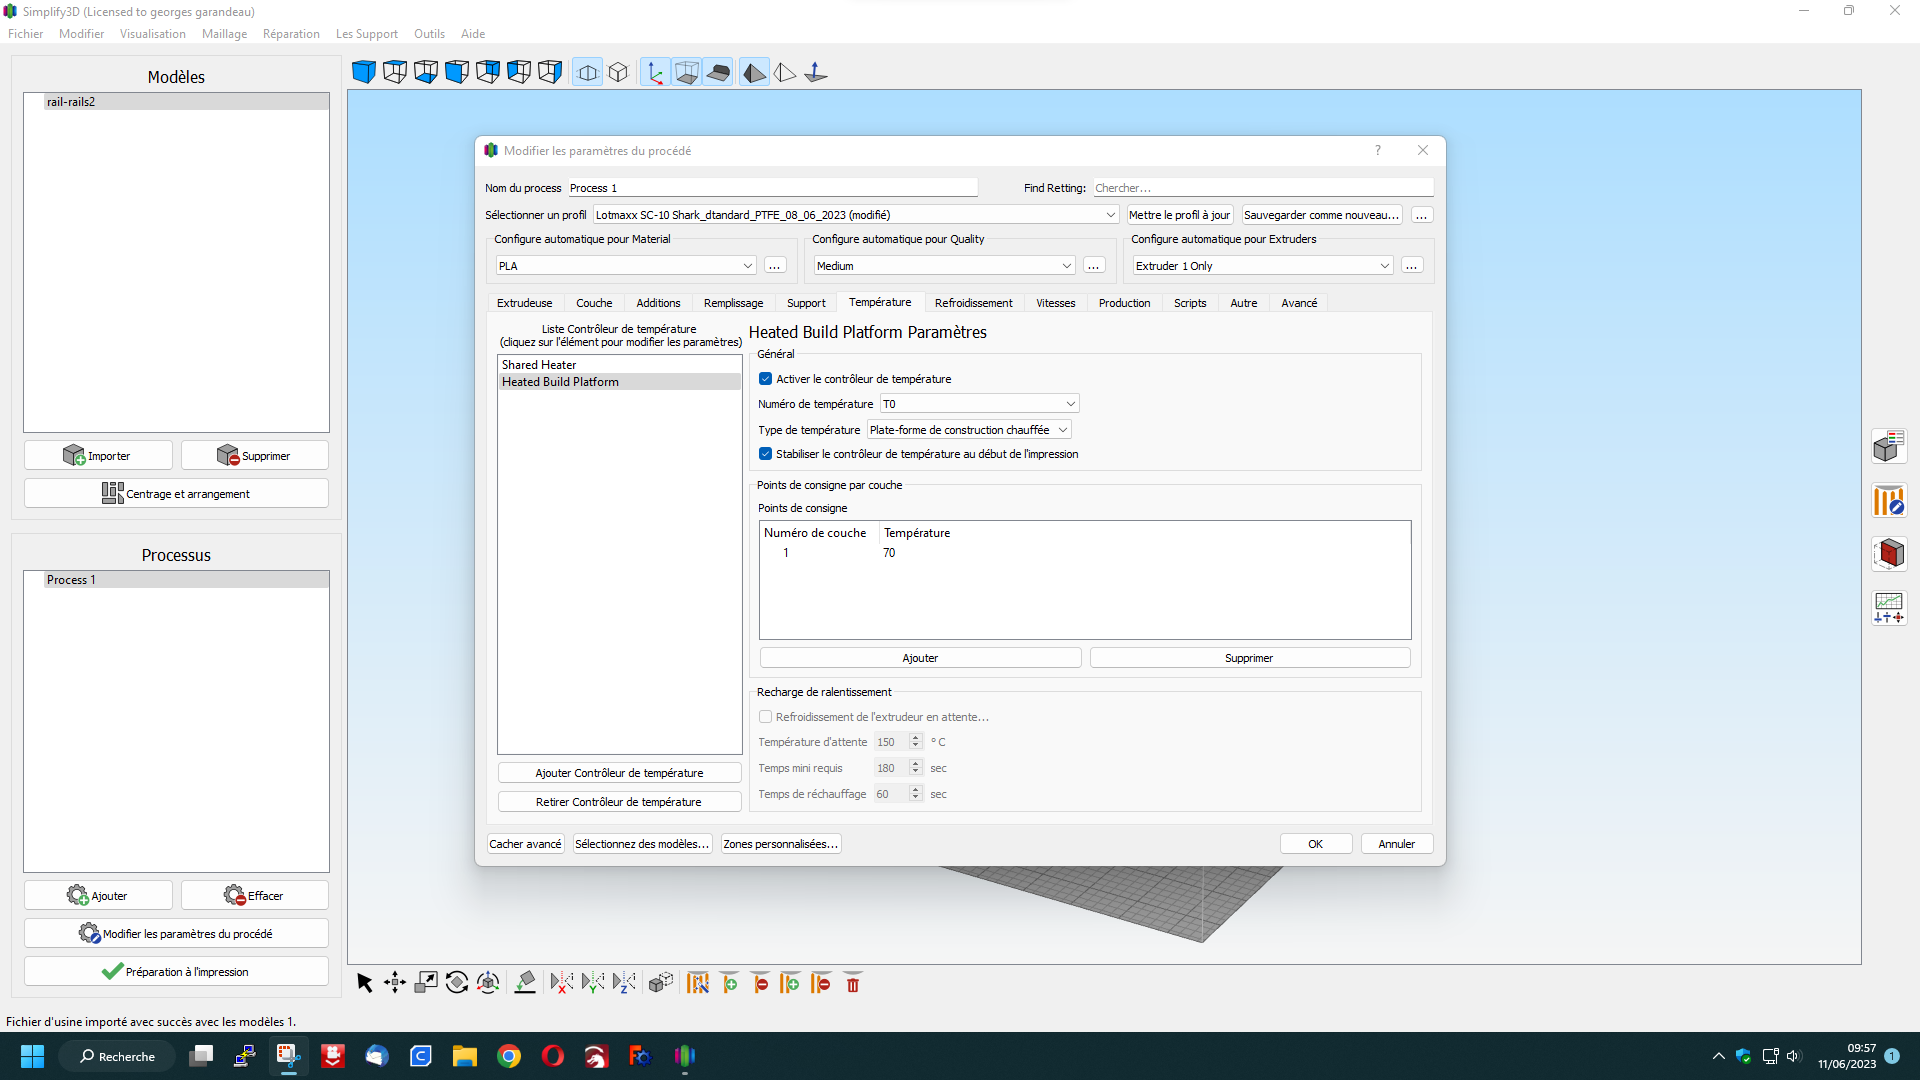
Task: Open the machine control panel icon
Action: point(1889,607)
